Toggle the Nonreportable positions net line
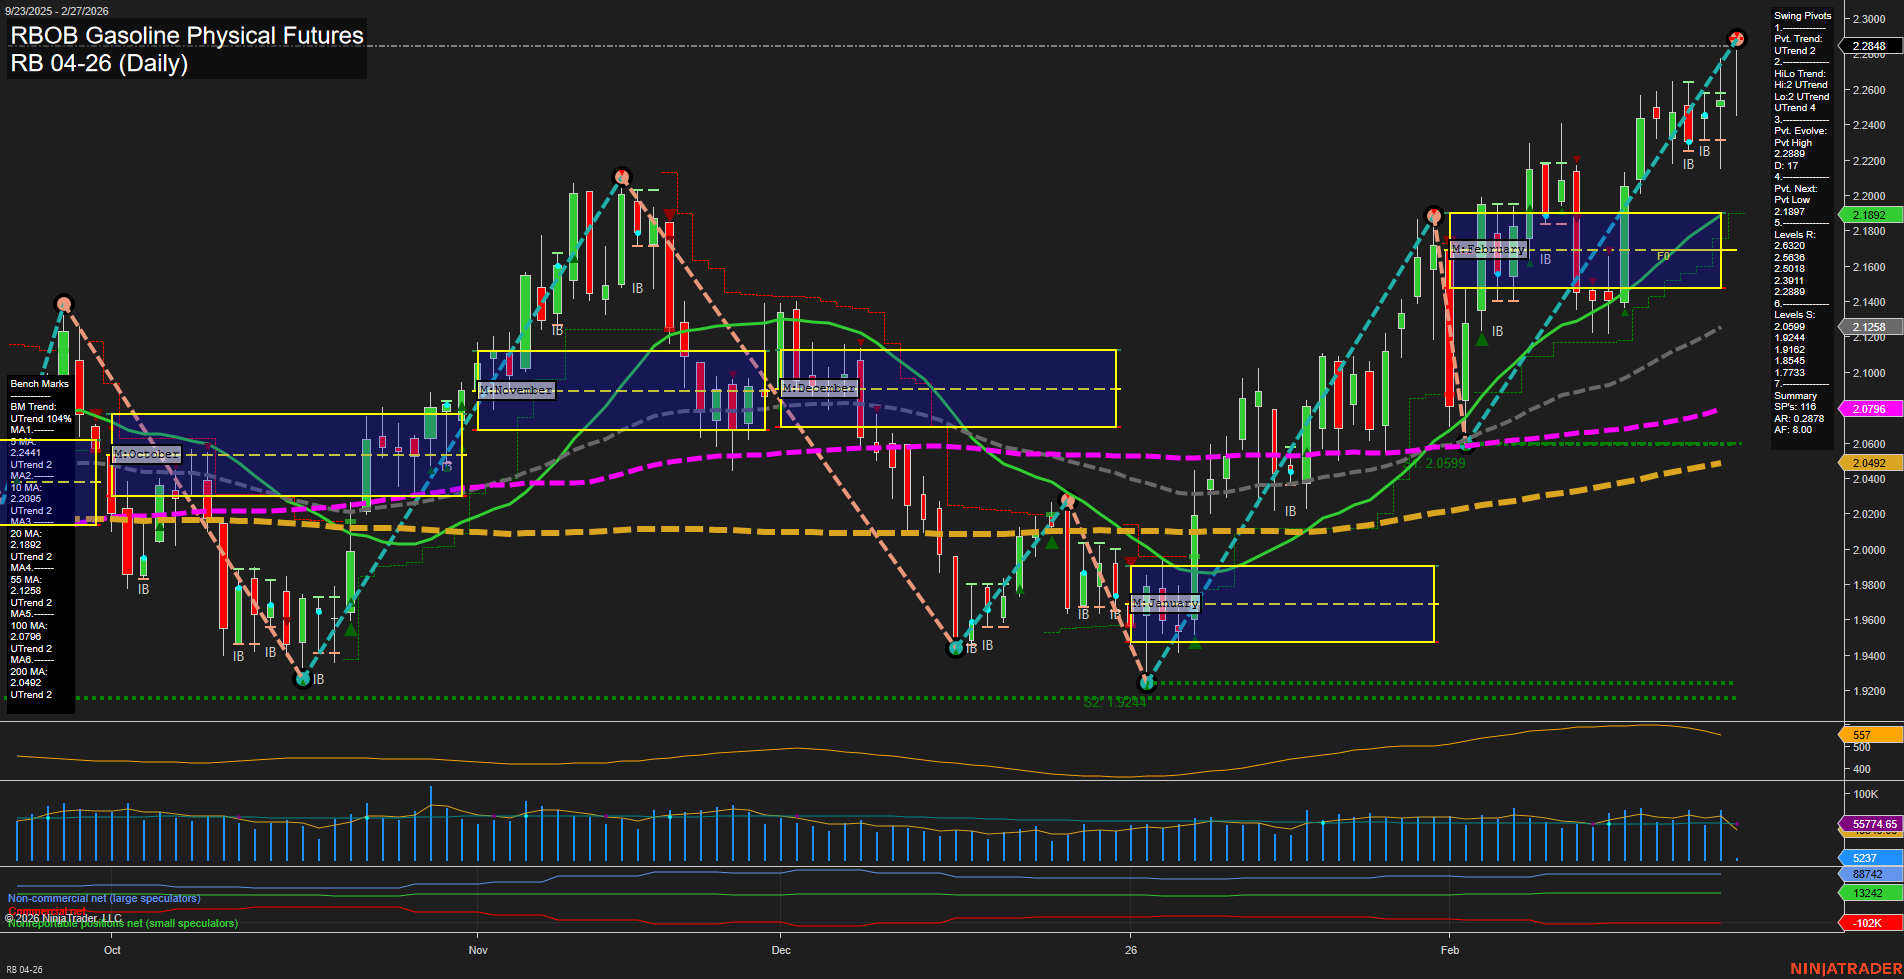1904x979 pixels. (x=122, y=924)
